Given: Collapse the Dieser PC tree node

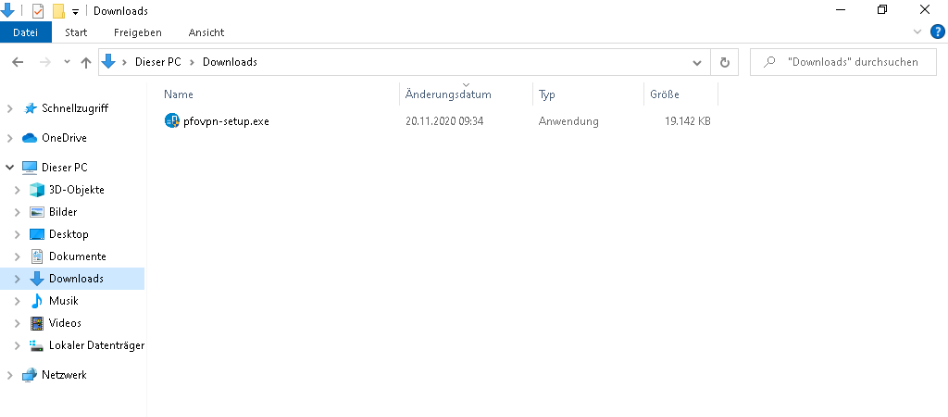Looking at the screenshot, I should (10, 167).
